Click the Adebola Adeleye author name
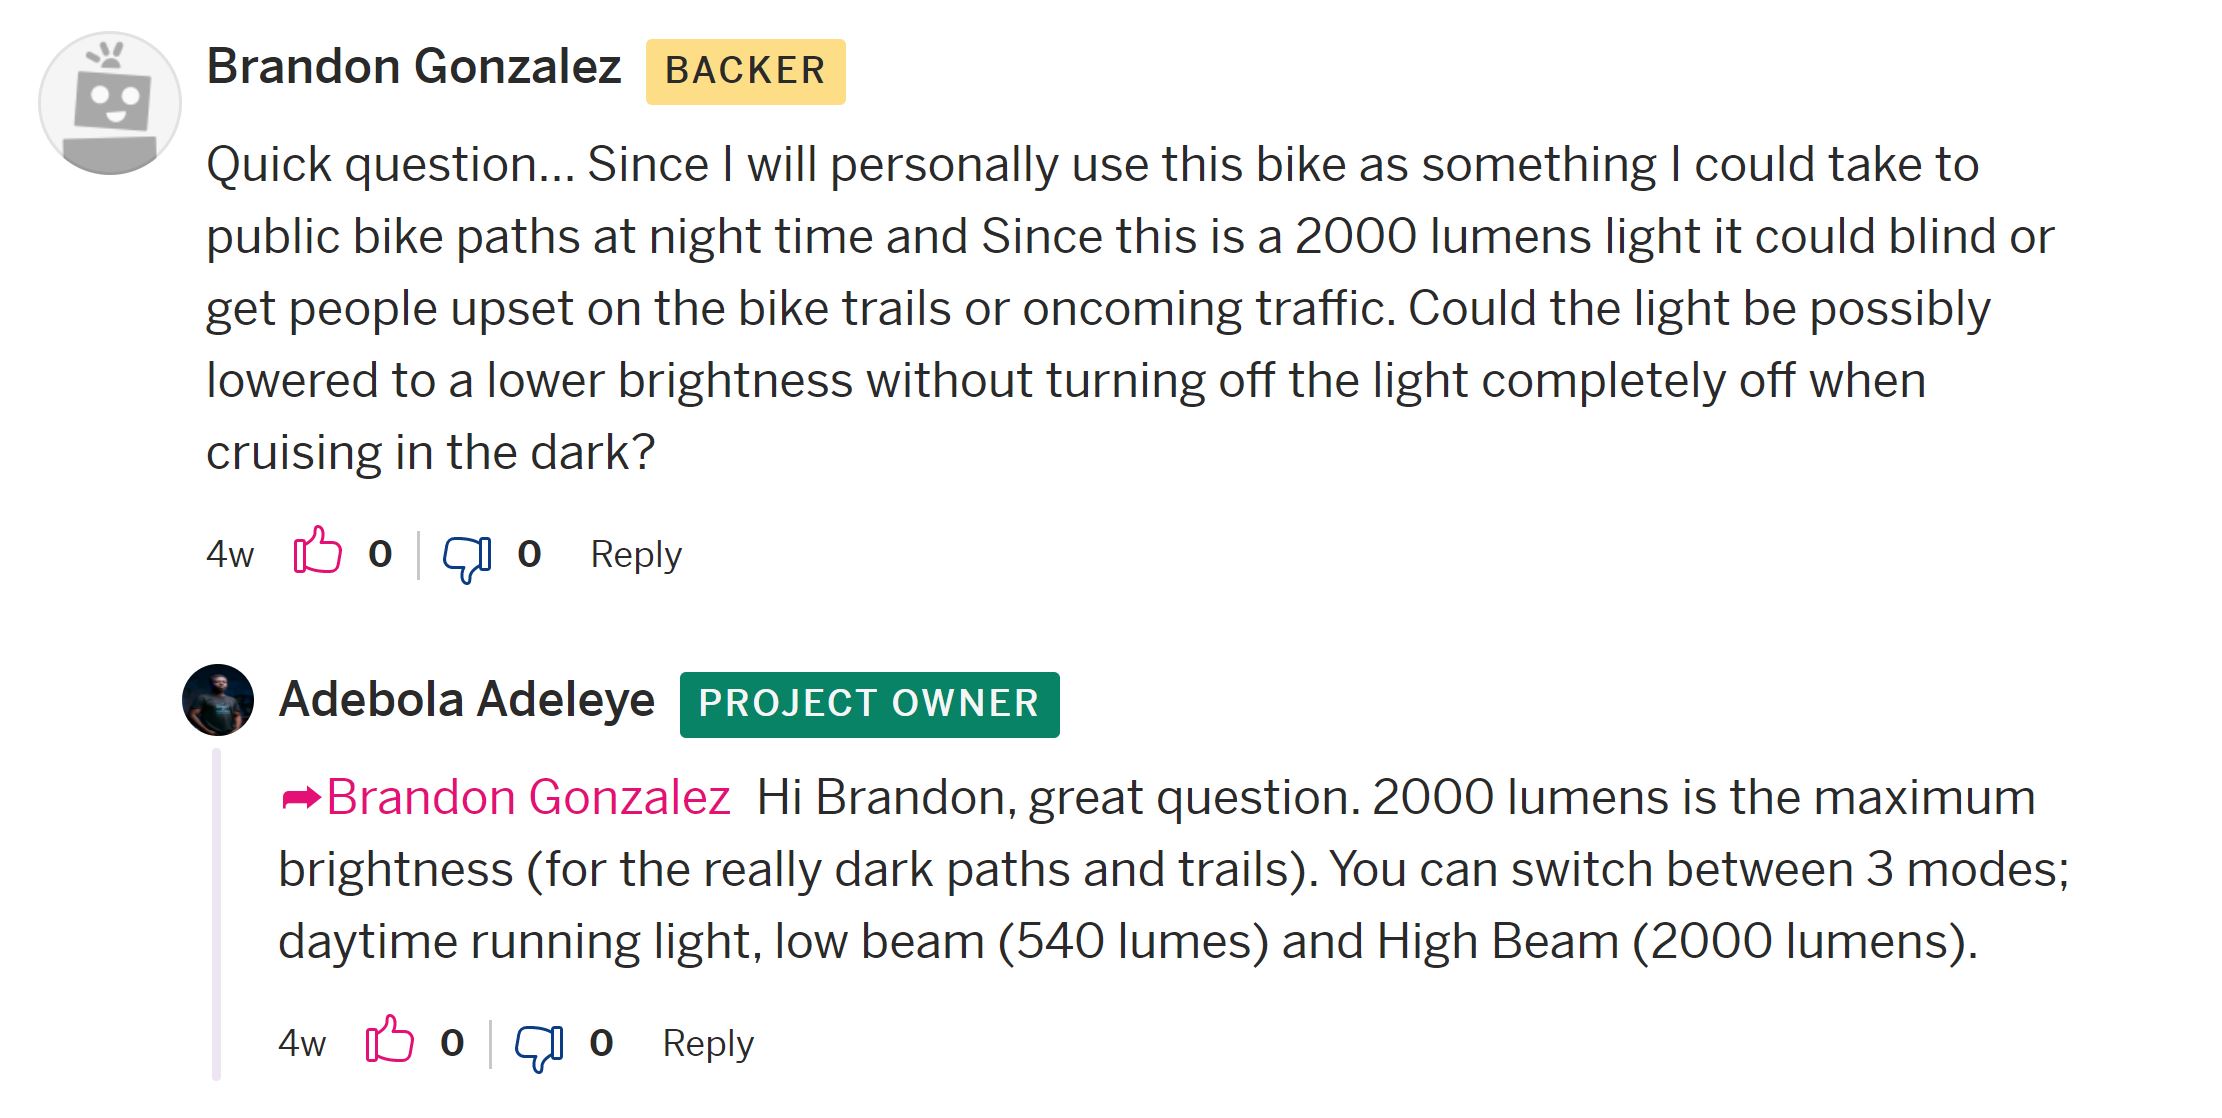Image resolution: width=2222 pixels, height=1118 pixels. pyautogui.click(x=467, y=699)
